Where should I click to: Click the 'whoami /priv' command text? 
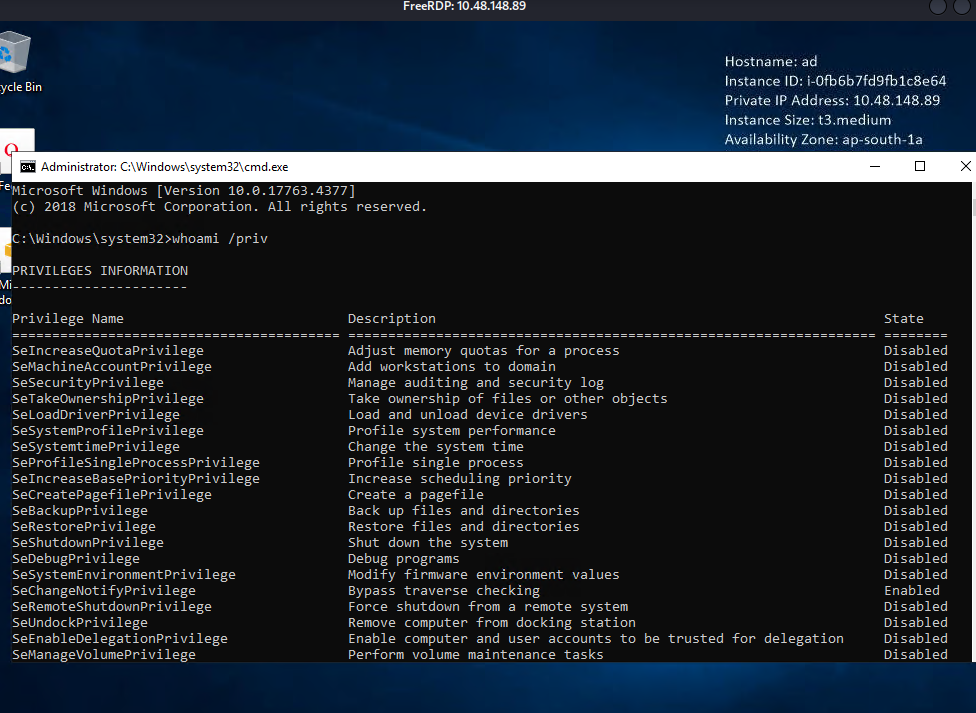coord(220,238)
